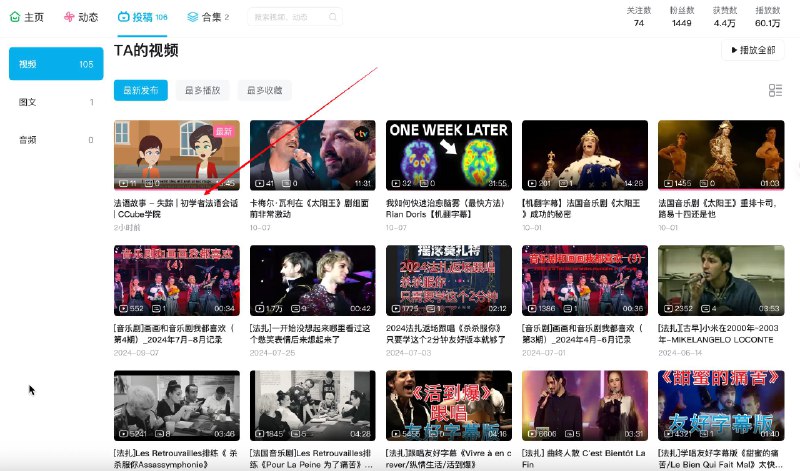Open the 太阳王 成功的秘密 thumbnail

coord(585,155)
